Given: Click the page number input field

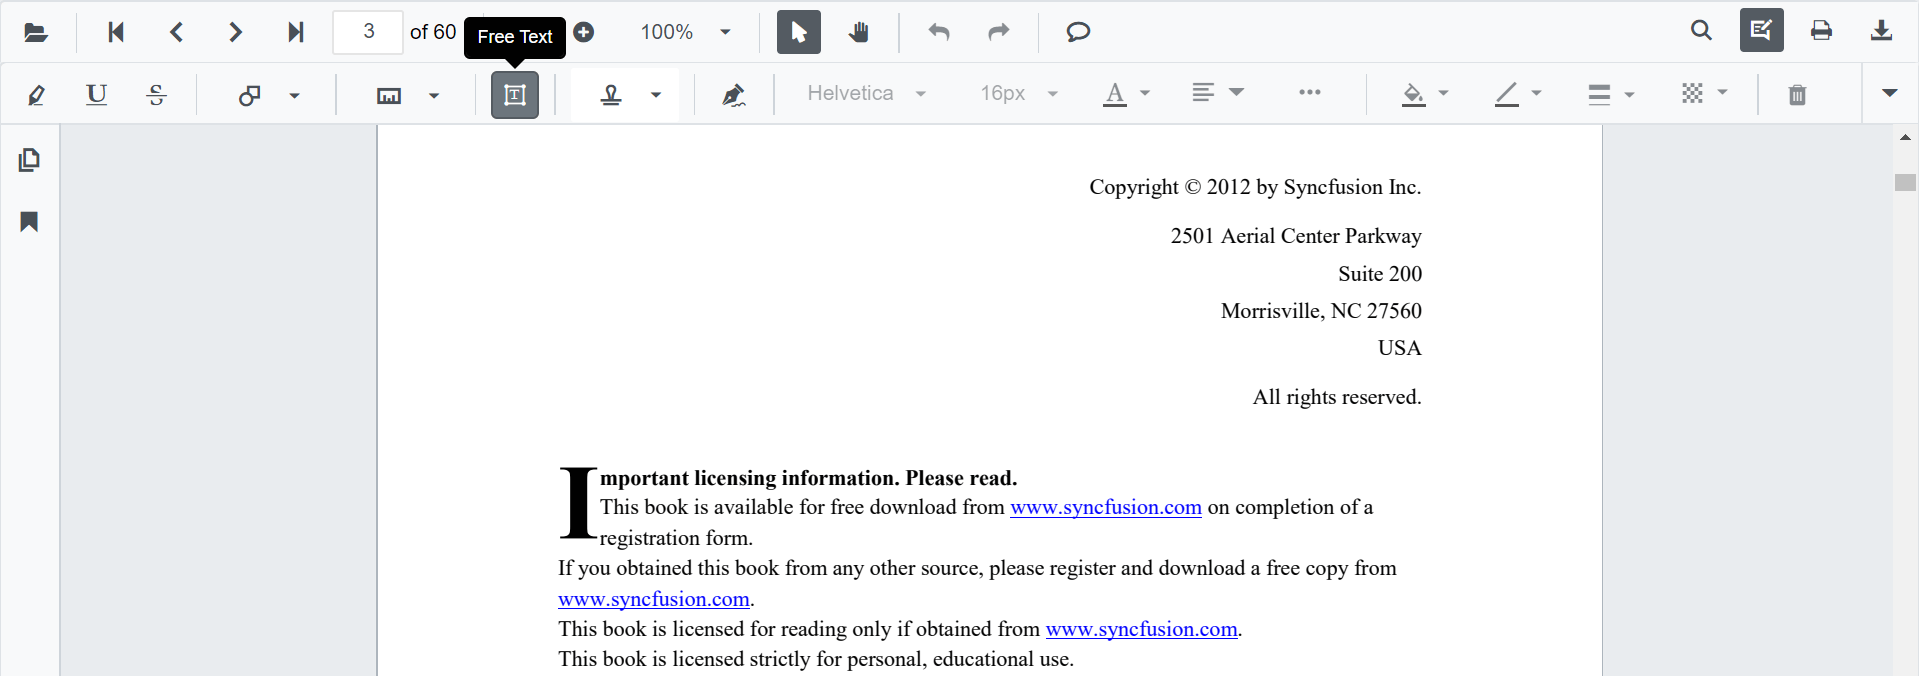Looking at the screenshot, I should [x=368, y=32].
